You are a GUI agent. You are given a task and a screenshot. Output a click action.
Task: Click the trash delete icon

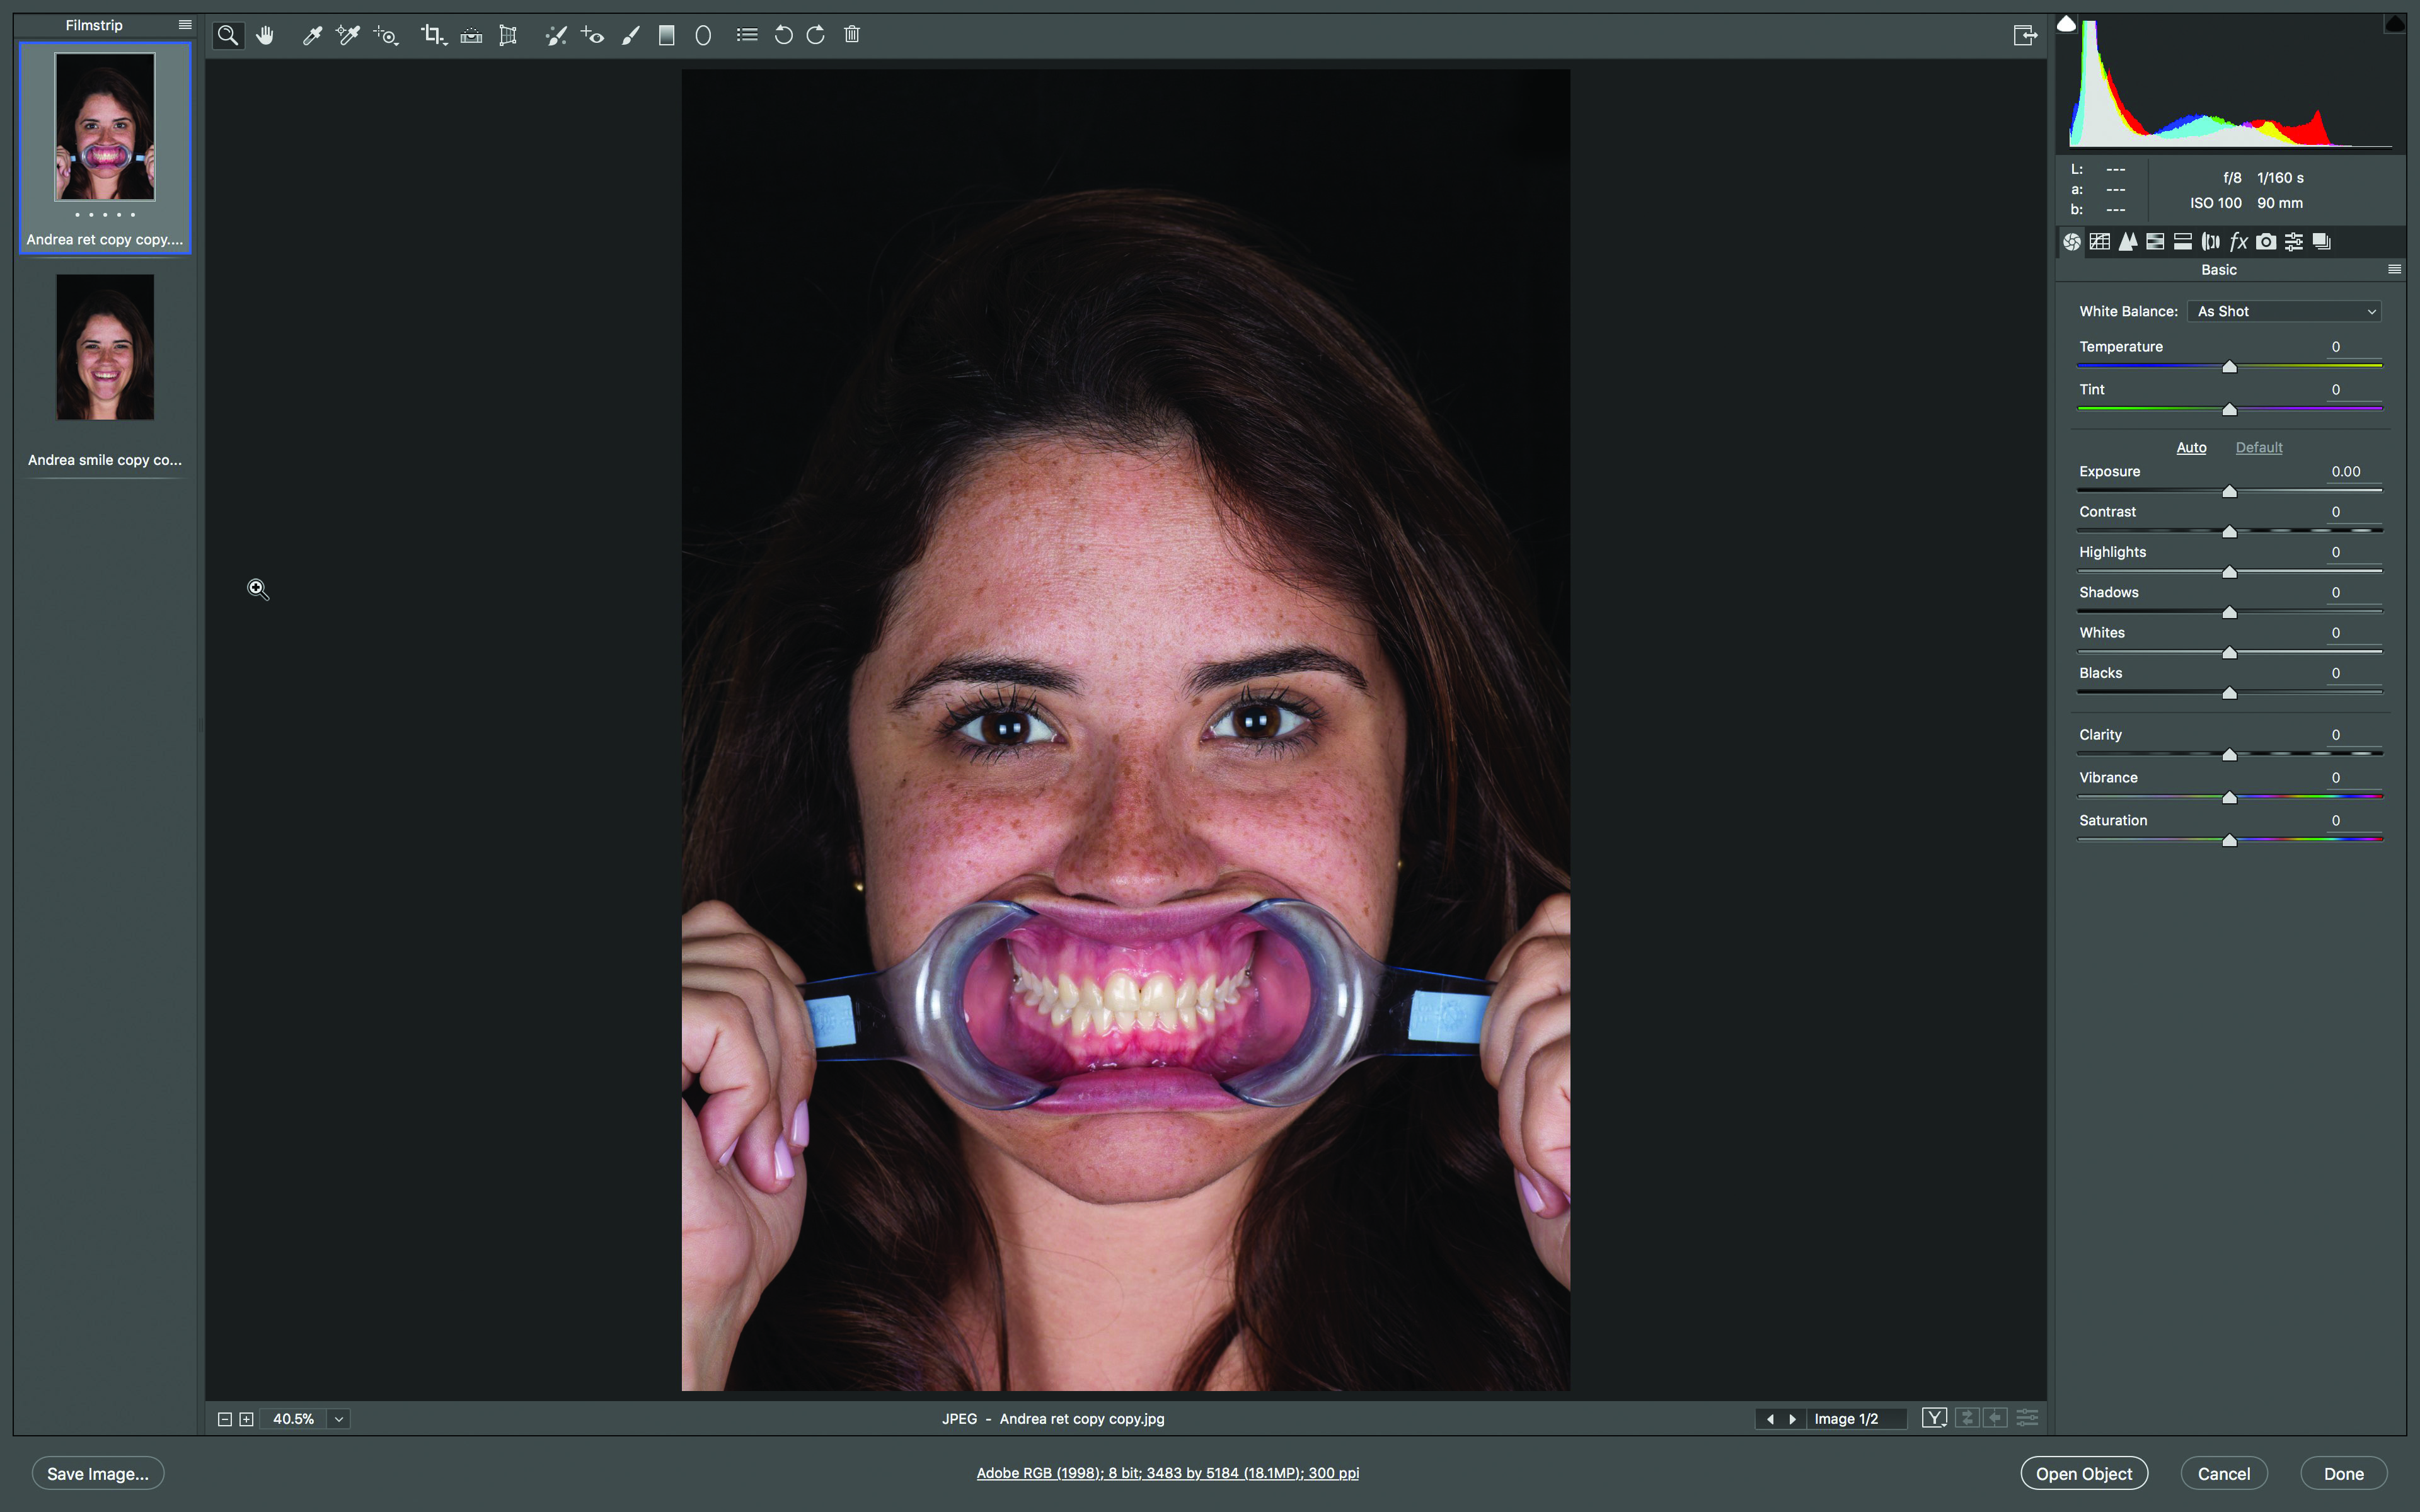[x=852, y=35]
